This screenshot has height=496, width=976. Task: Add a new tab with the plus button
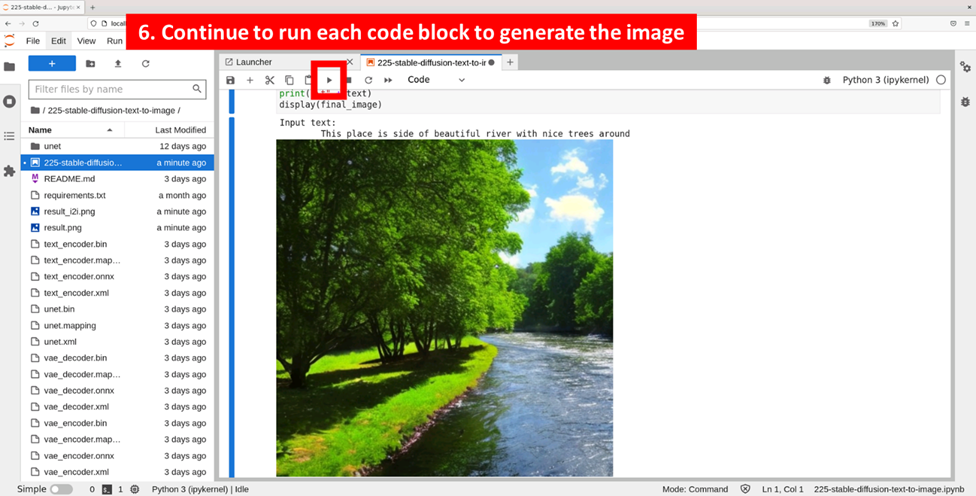tap(510, 62)
